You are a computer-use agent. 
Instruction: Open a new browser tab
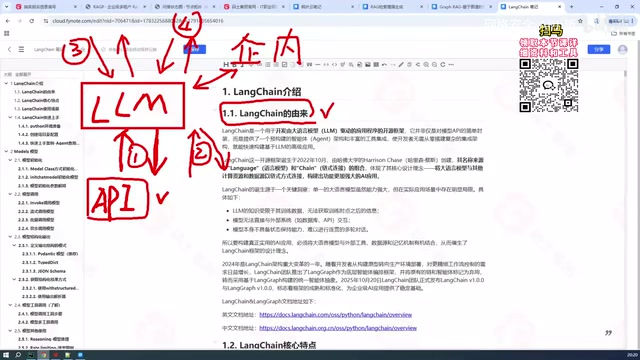click(571, 7)
